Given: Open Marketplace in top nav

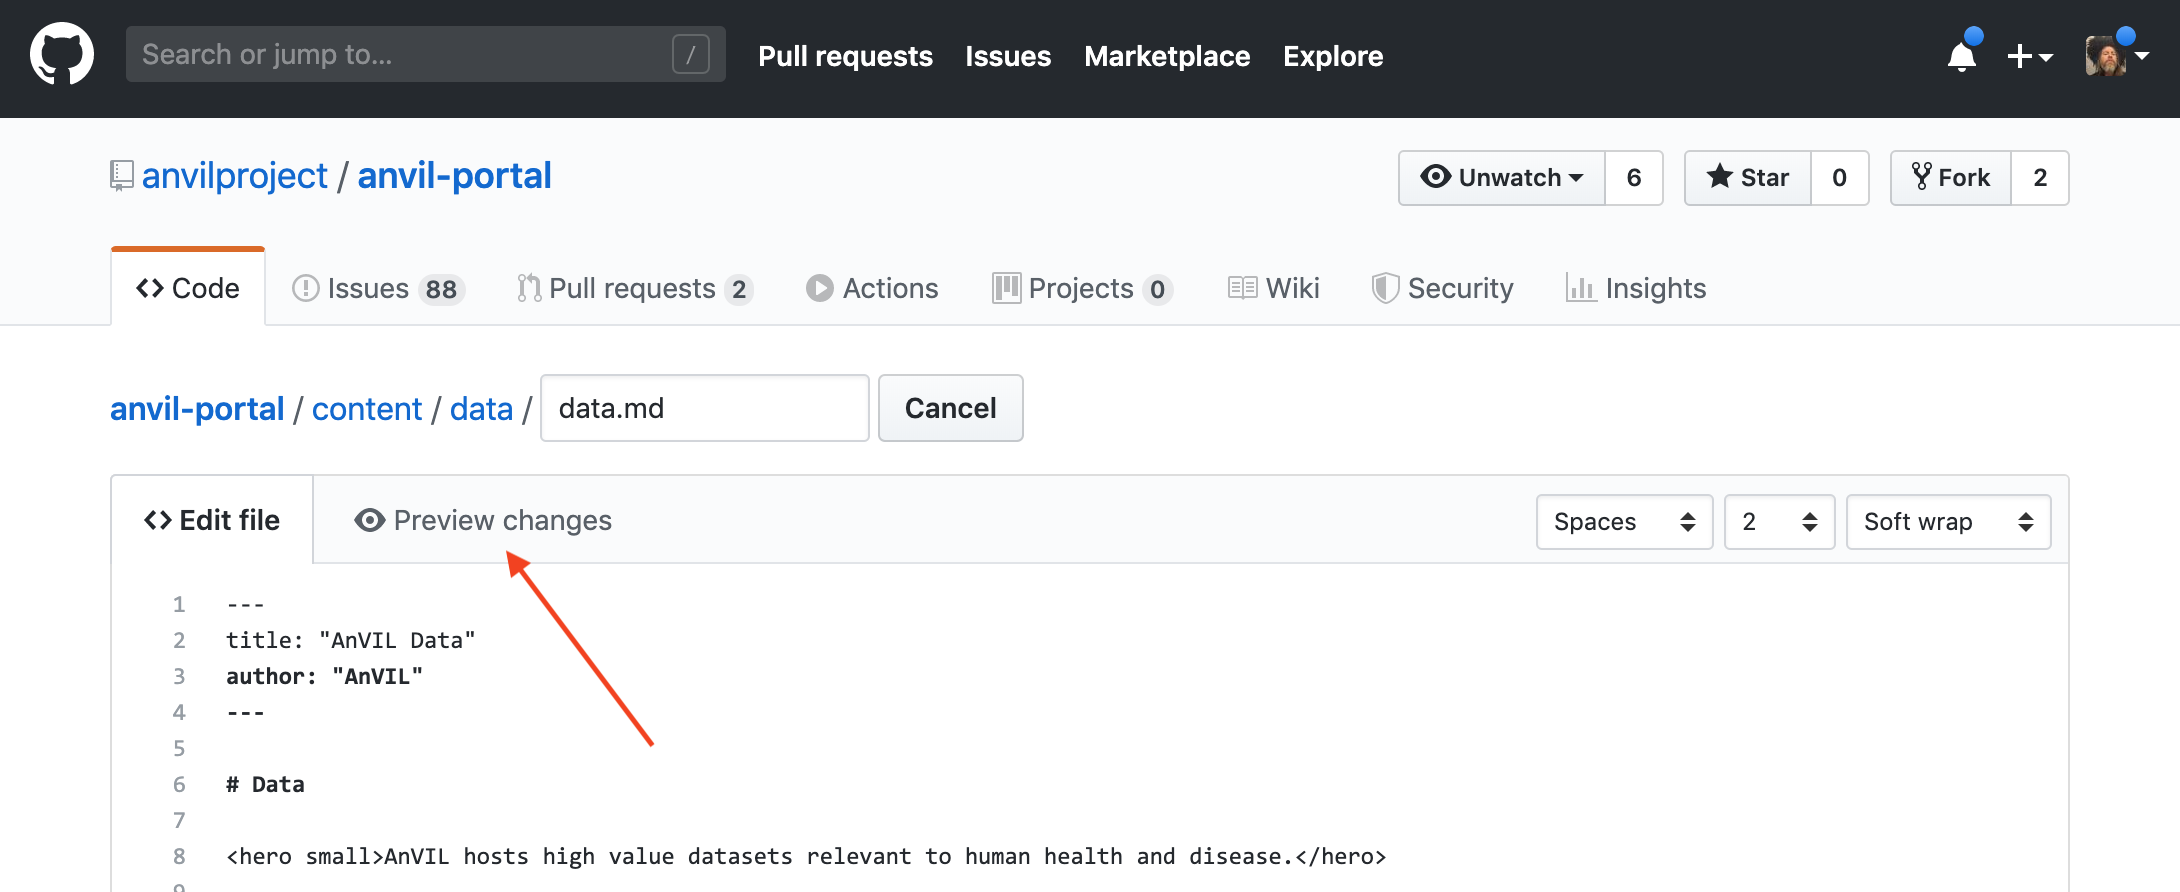Looking at the screenshot, I should point(1167,56).
